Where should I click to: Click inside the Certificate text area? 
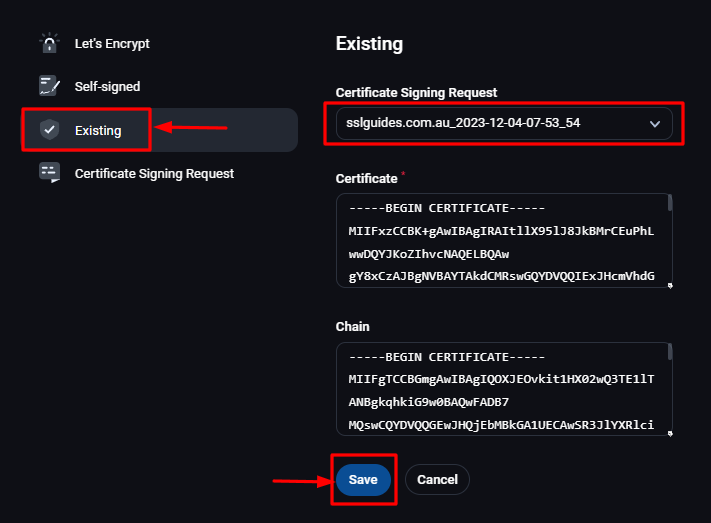tap(500, 240)
